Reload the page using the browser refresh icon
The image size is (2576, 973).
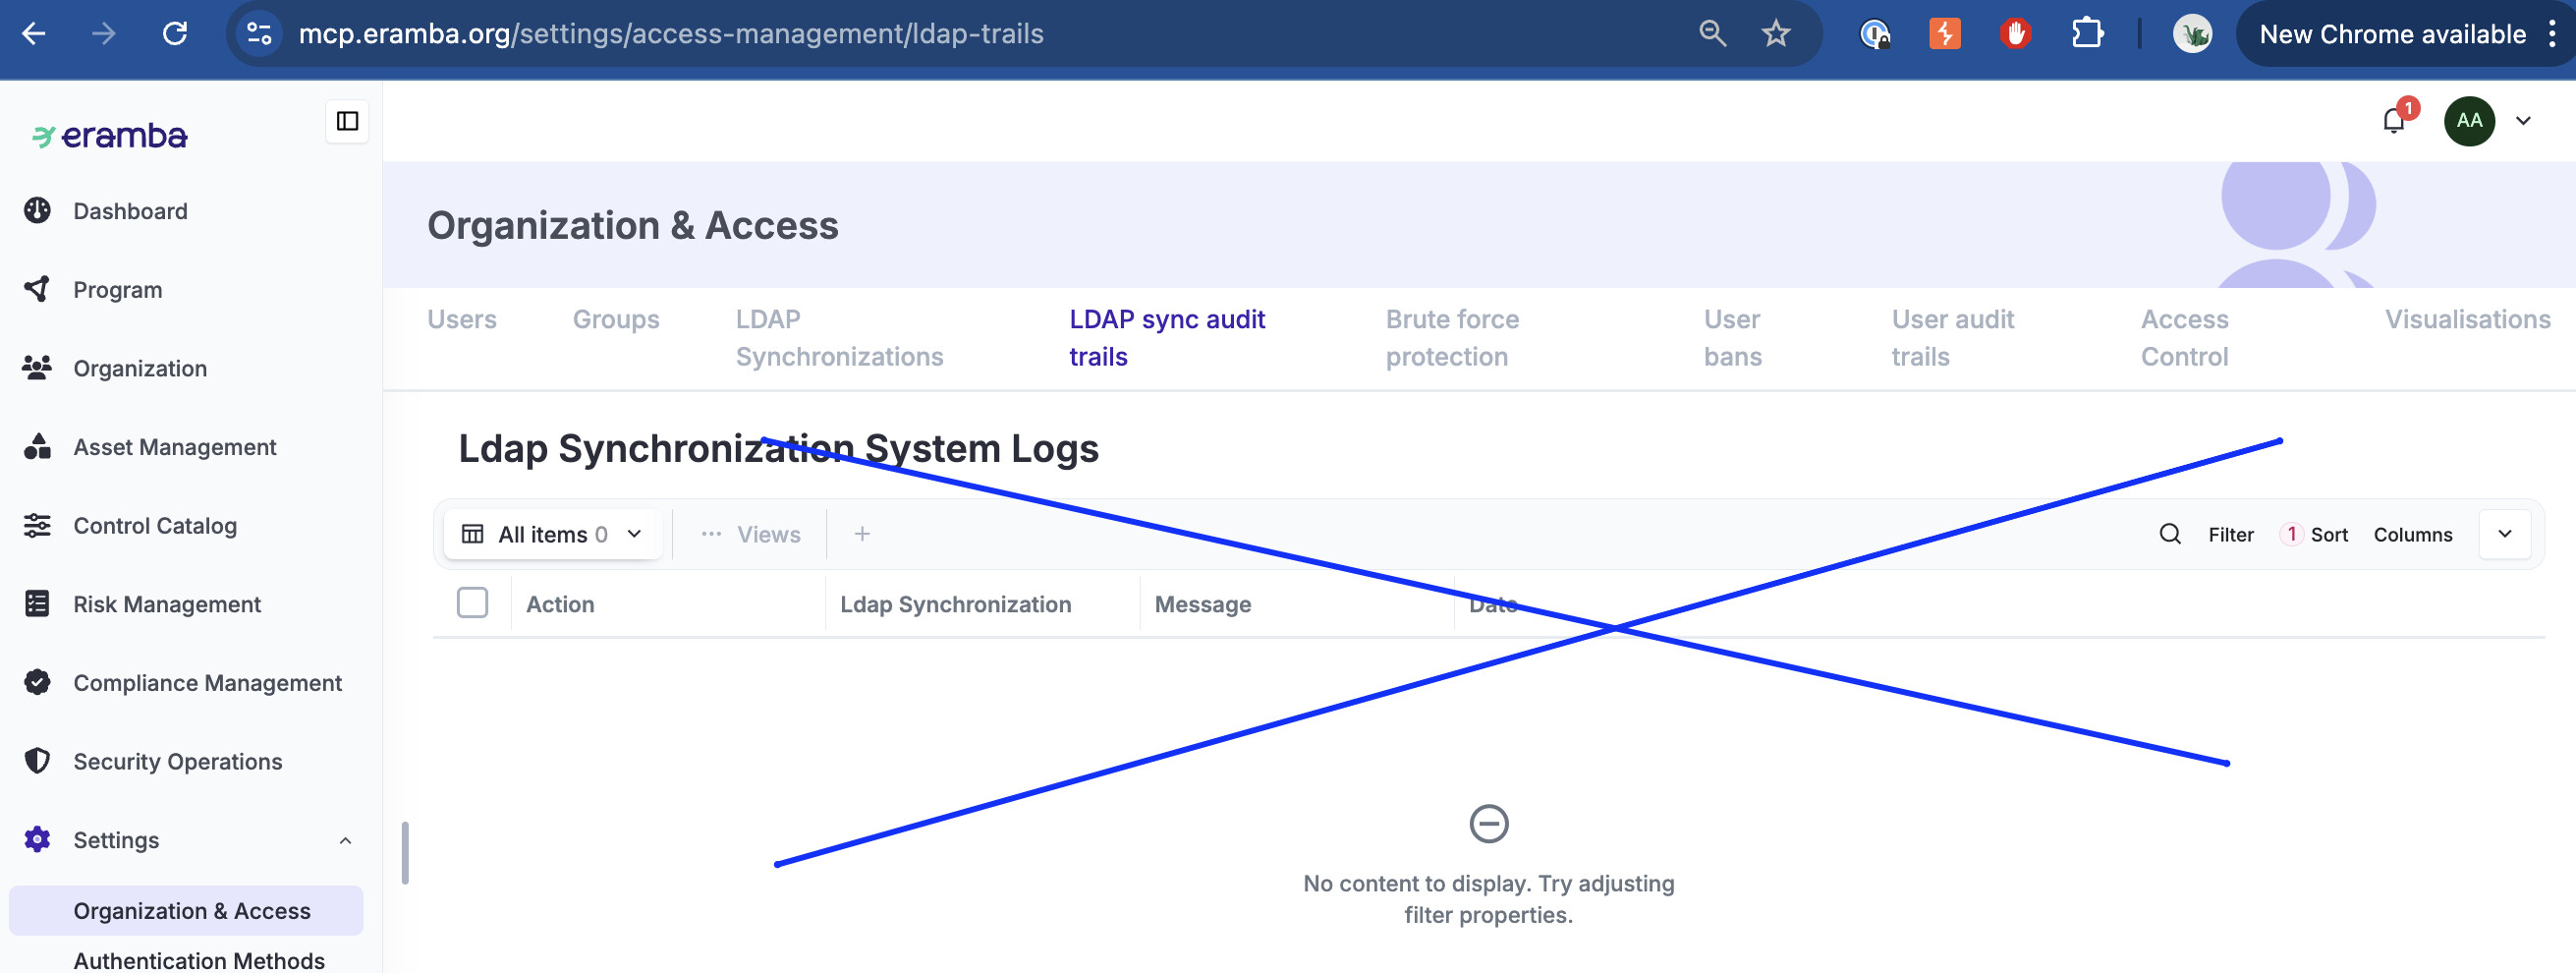tap(175, 34)
